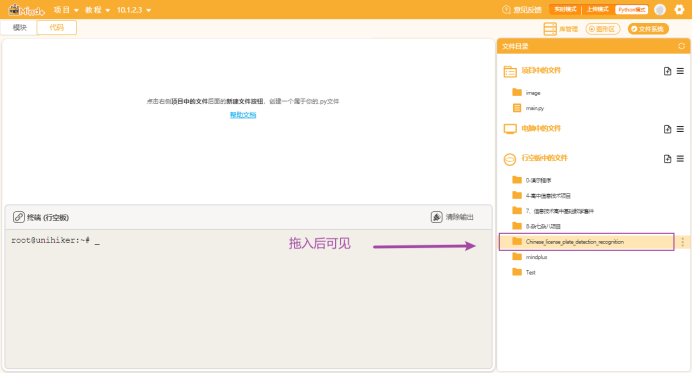This screenshot has width=692, height=373.
Task: Expand the folder starting with 4- on the board
Action: (x=542, y=196)
